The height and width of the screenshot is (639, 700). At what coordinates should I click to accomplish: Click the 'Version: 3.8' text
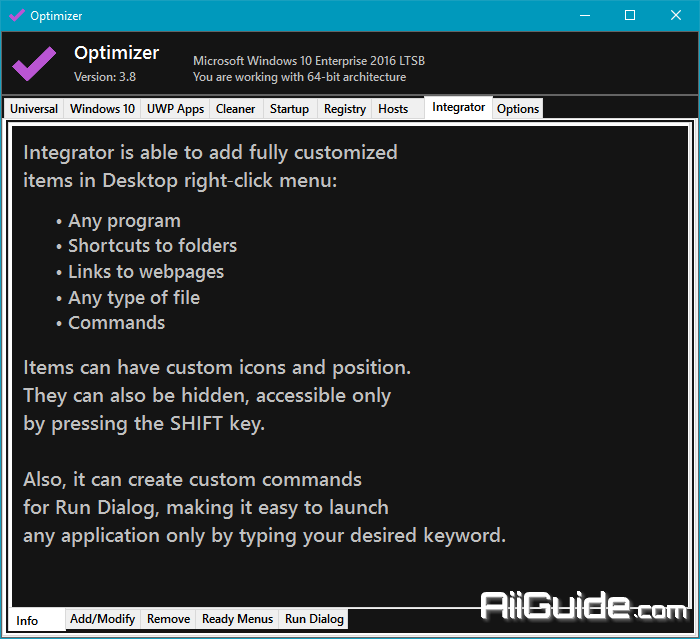(x=105, y=77)
